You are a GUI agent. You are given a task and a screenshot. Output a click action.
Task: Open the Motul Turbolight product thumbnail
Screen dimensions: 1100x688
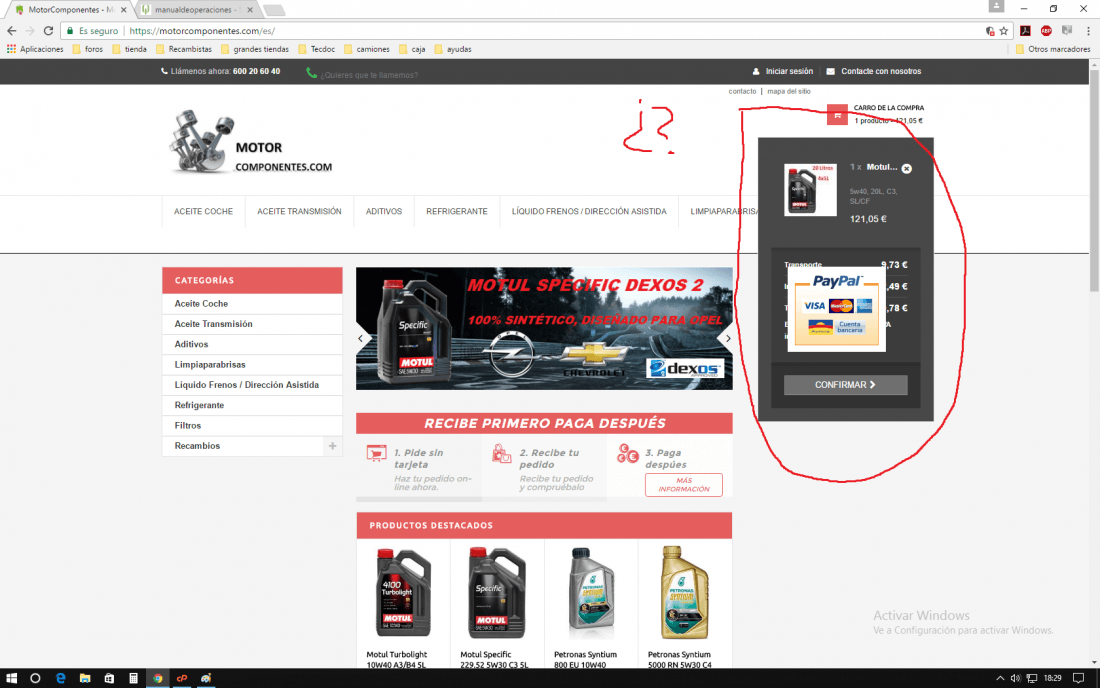click(x=403, y=593)
